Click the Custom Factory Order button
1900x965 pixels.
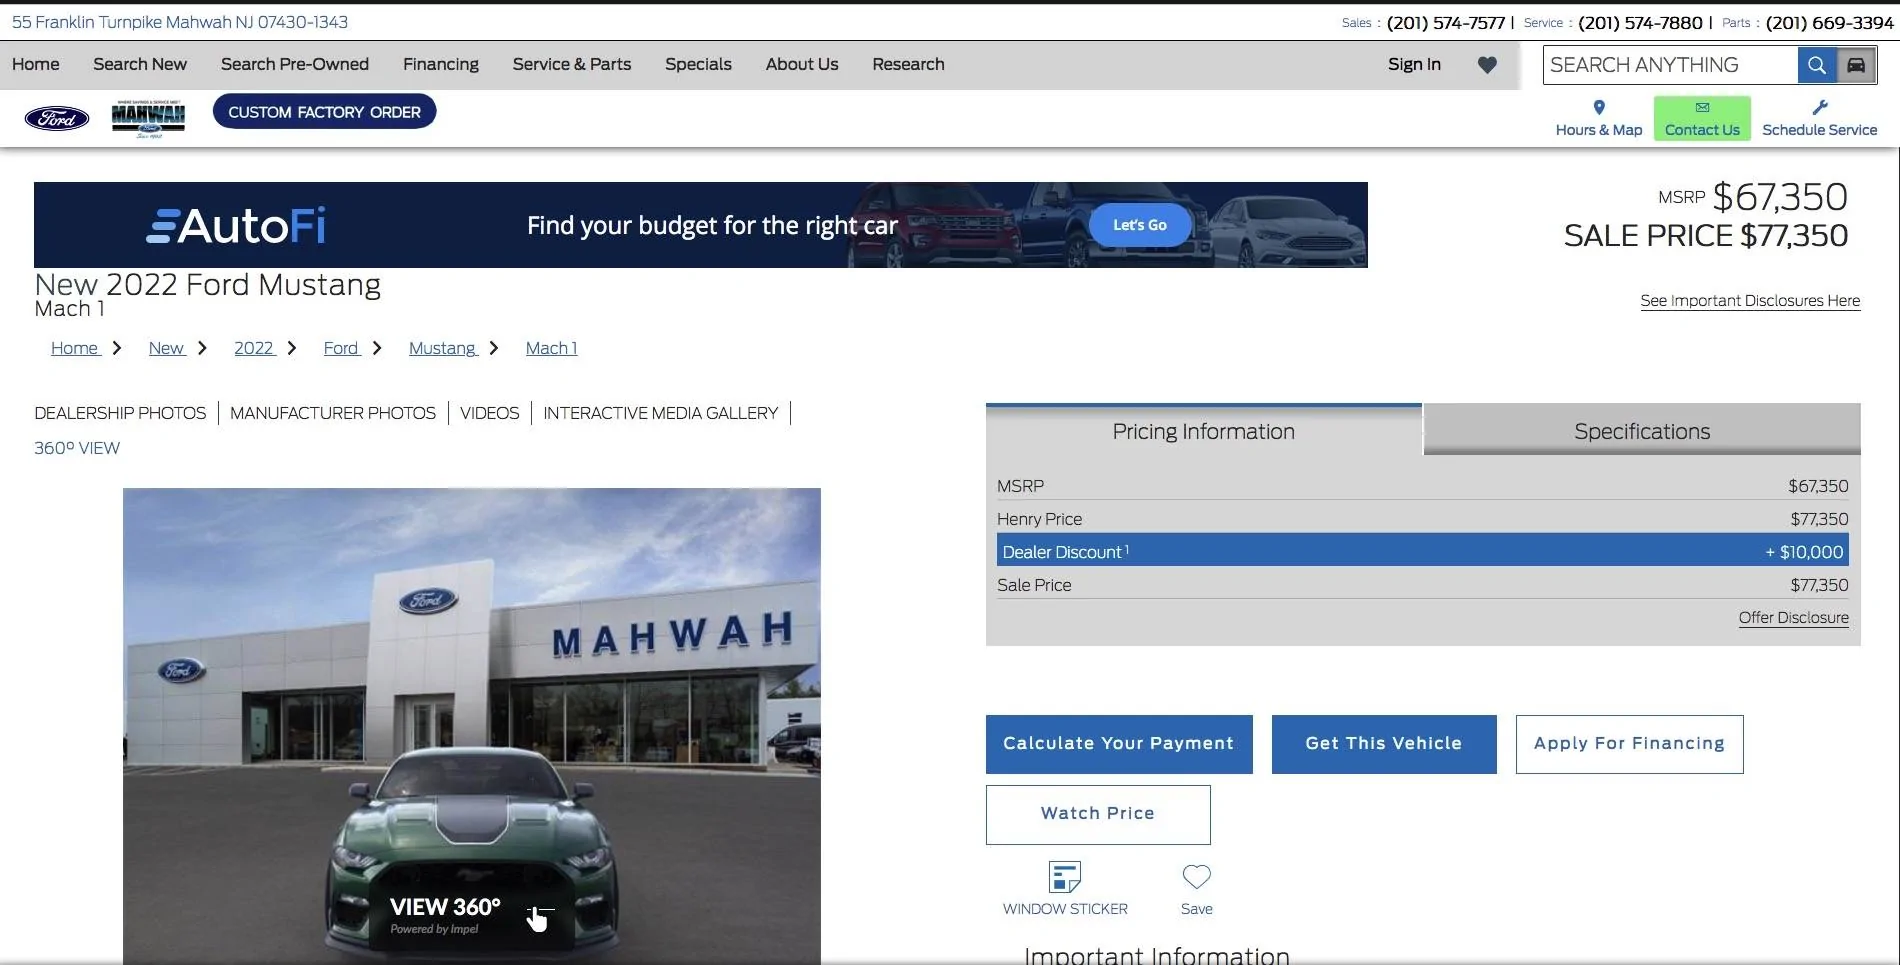(324, 112)
